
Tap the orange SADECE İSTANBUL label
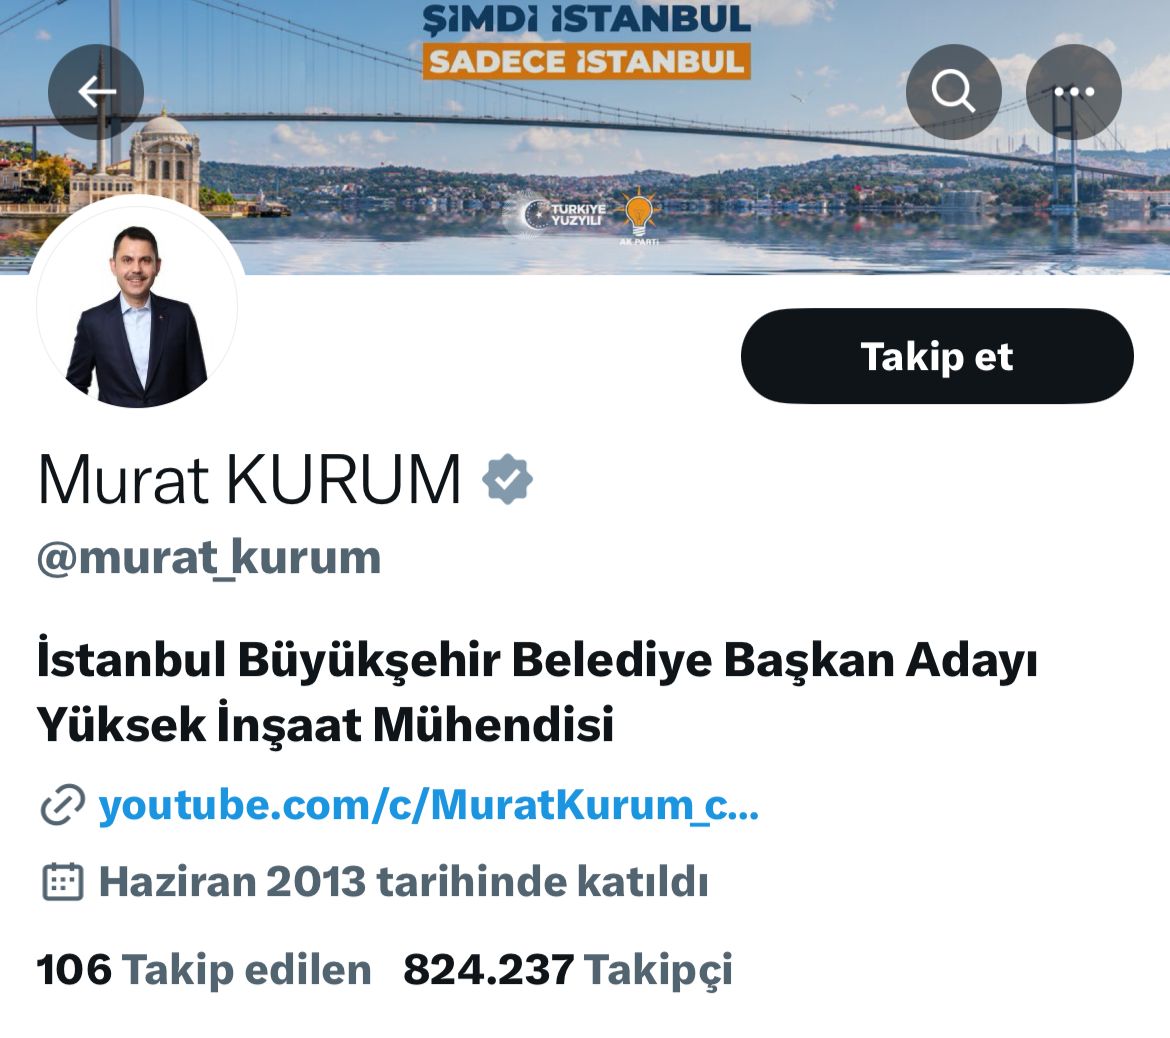point(586,62)
